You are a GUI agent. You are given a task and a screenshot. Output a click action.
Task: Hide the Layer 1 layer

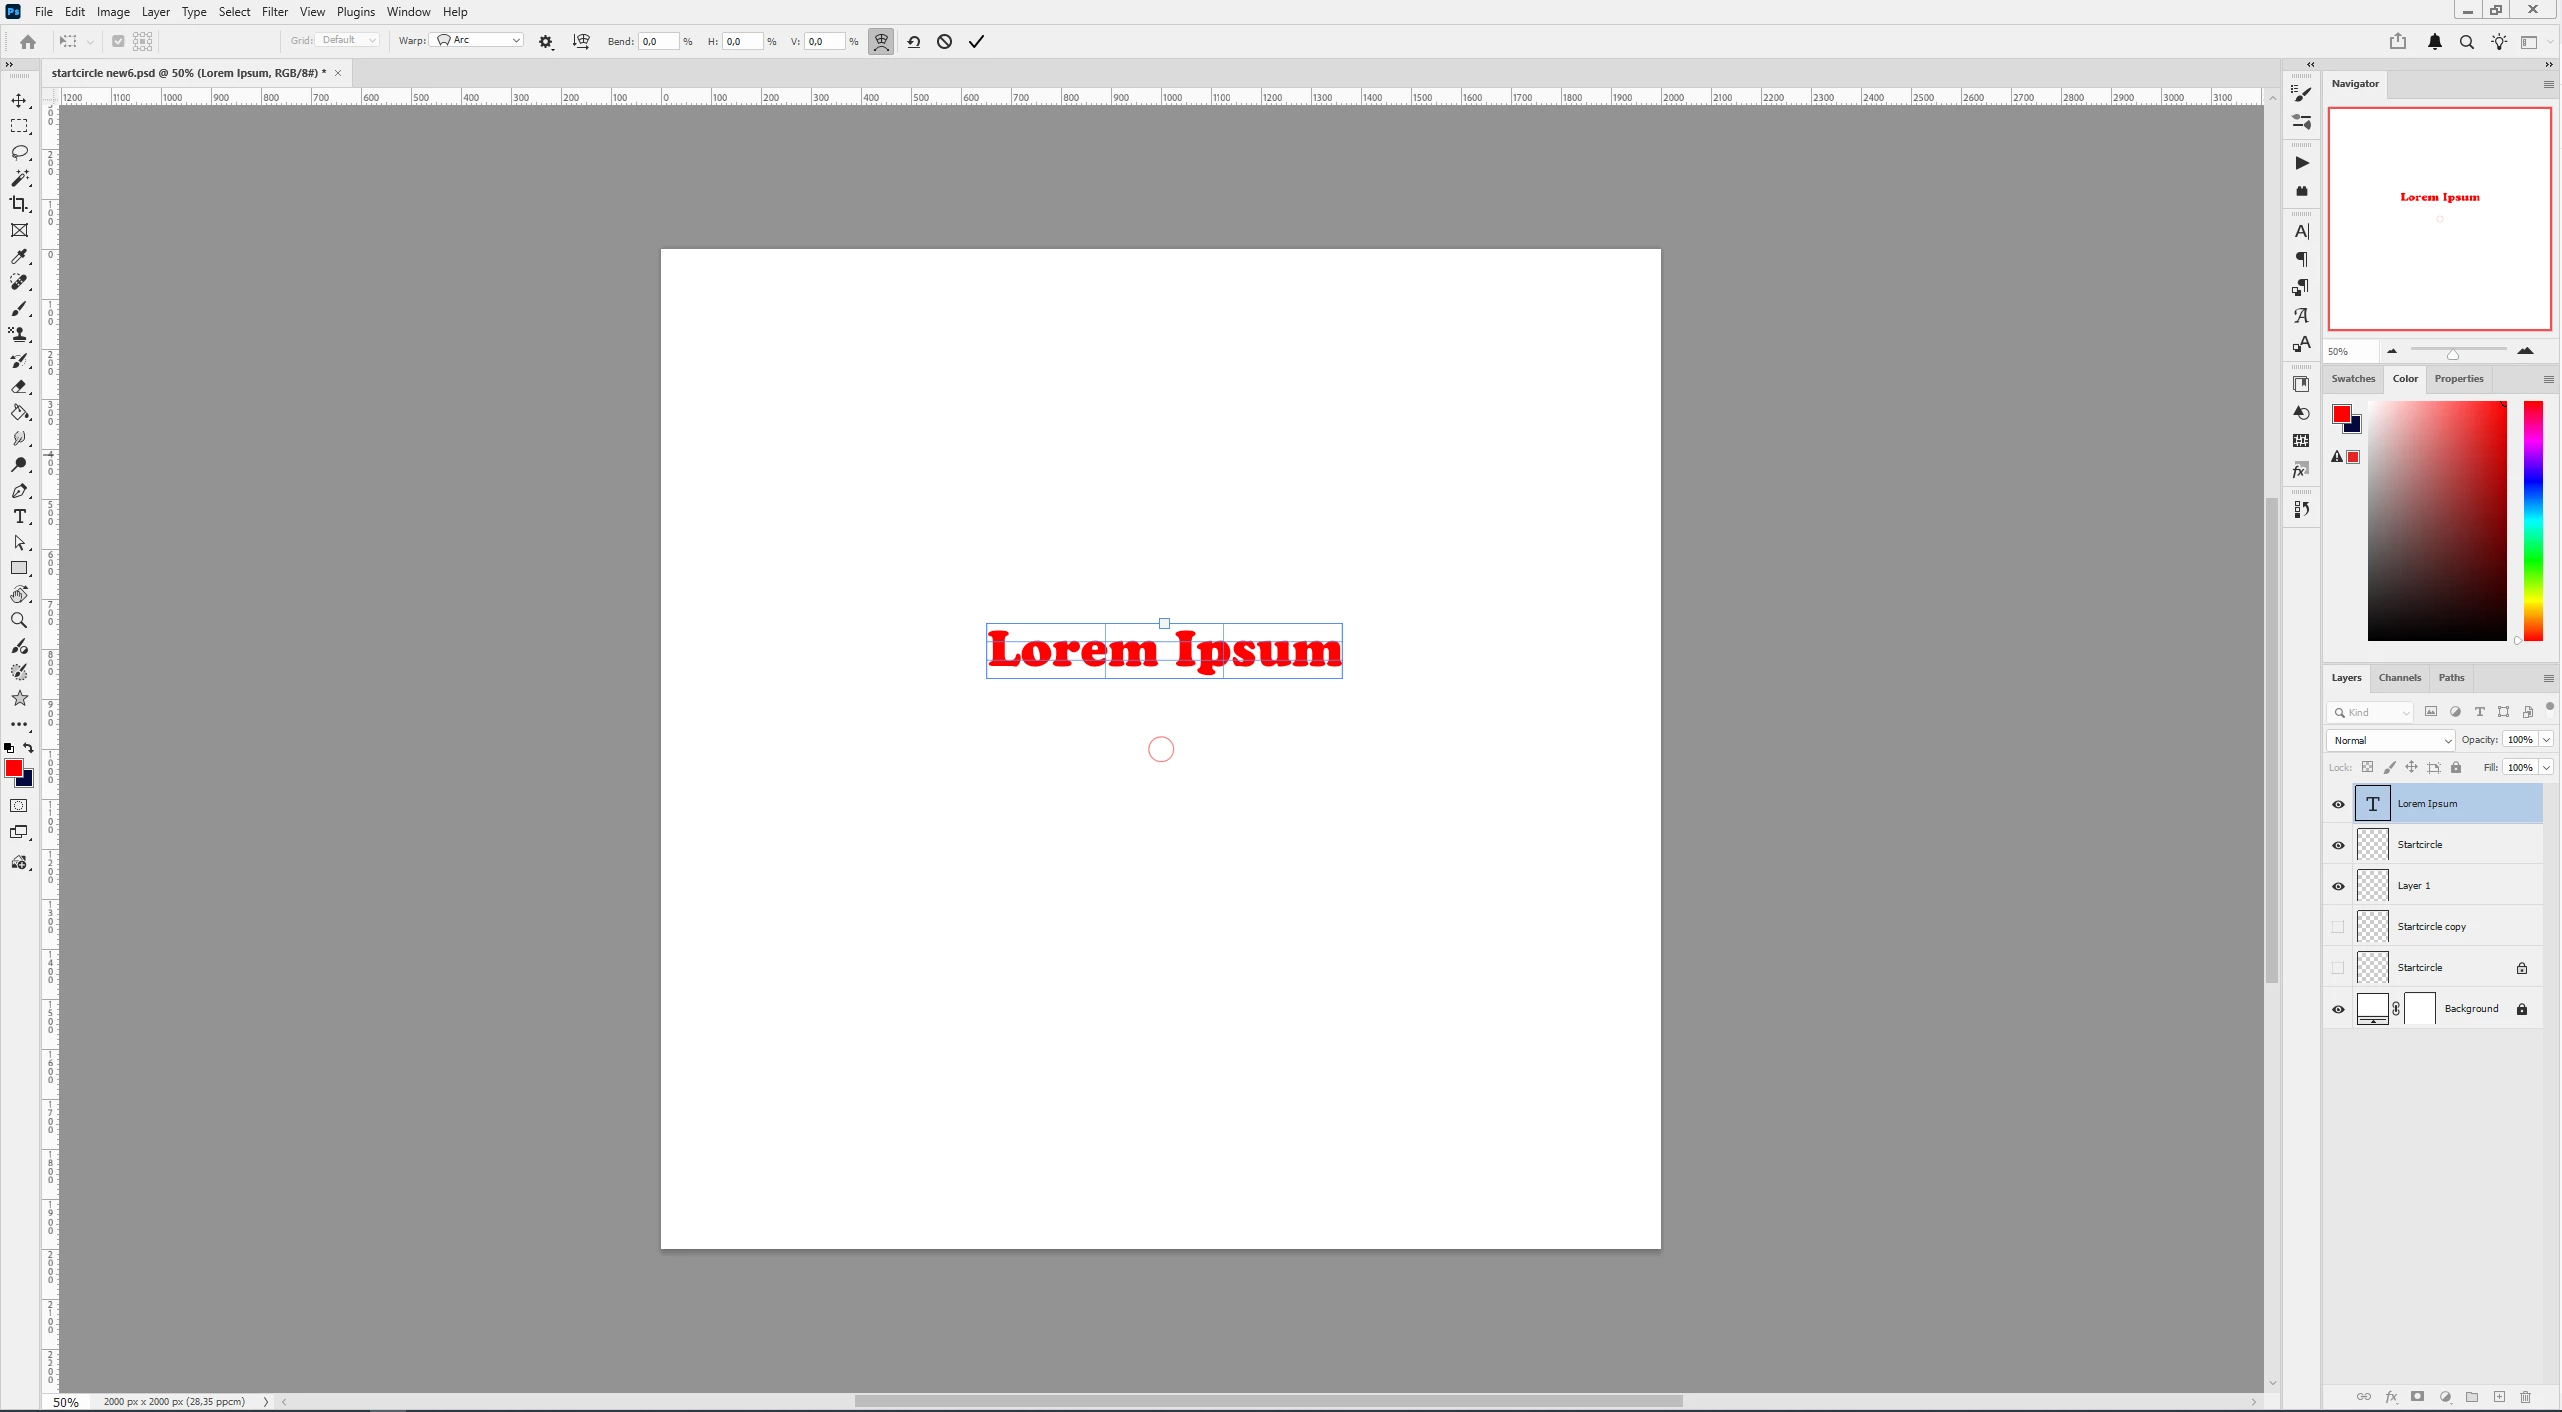coord(2338,886)
